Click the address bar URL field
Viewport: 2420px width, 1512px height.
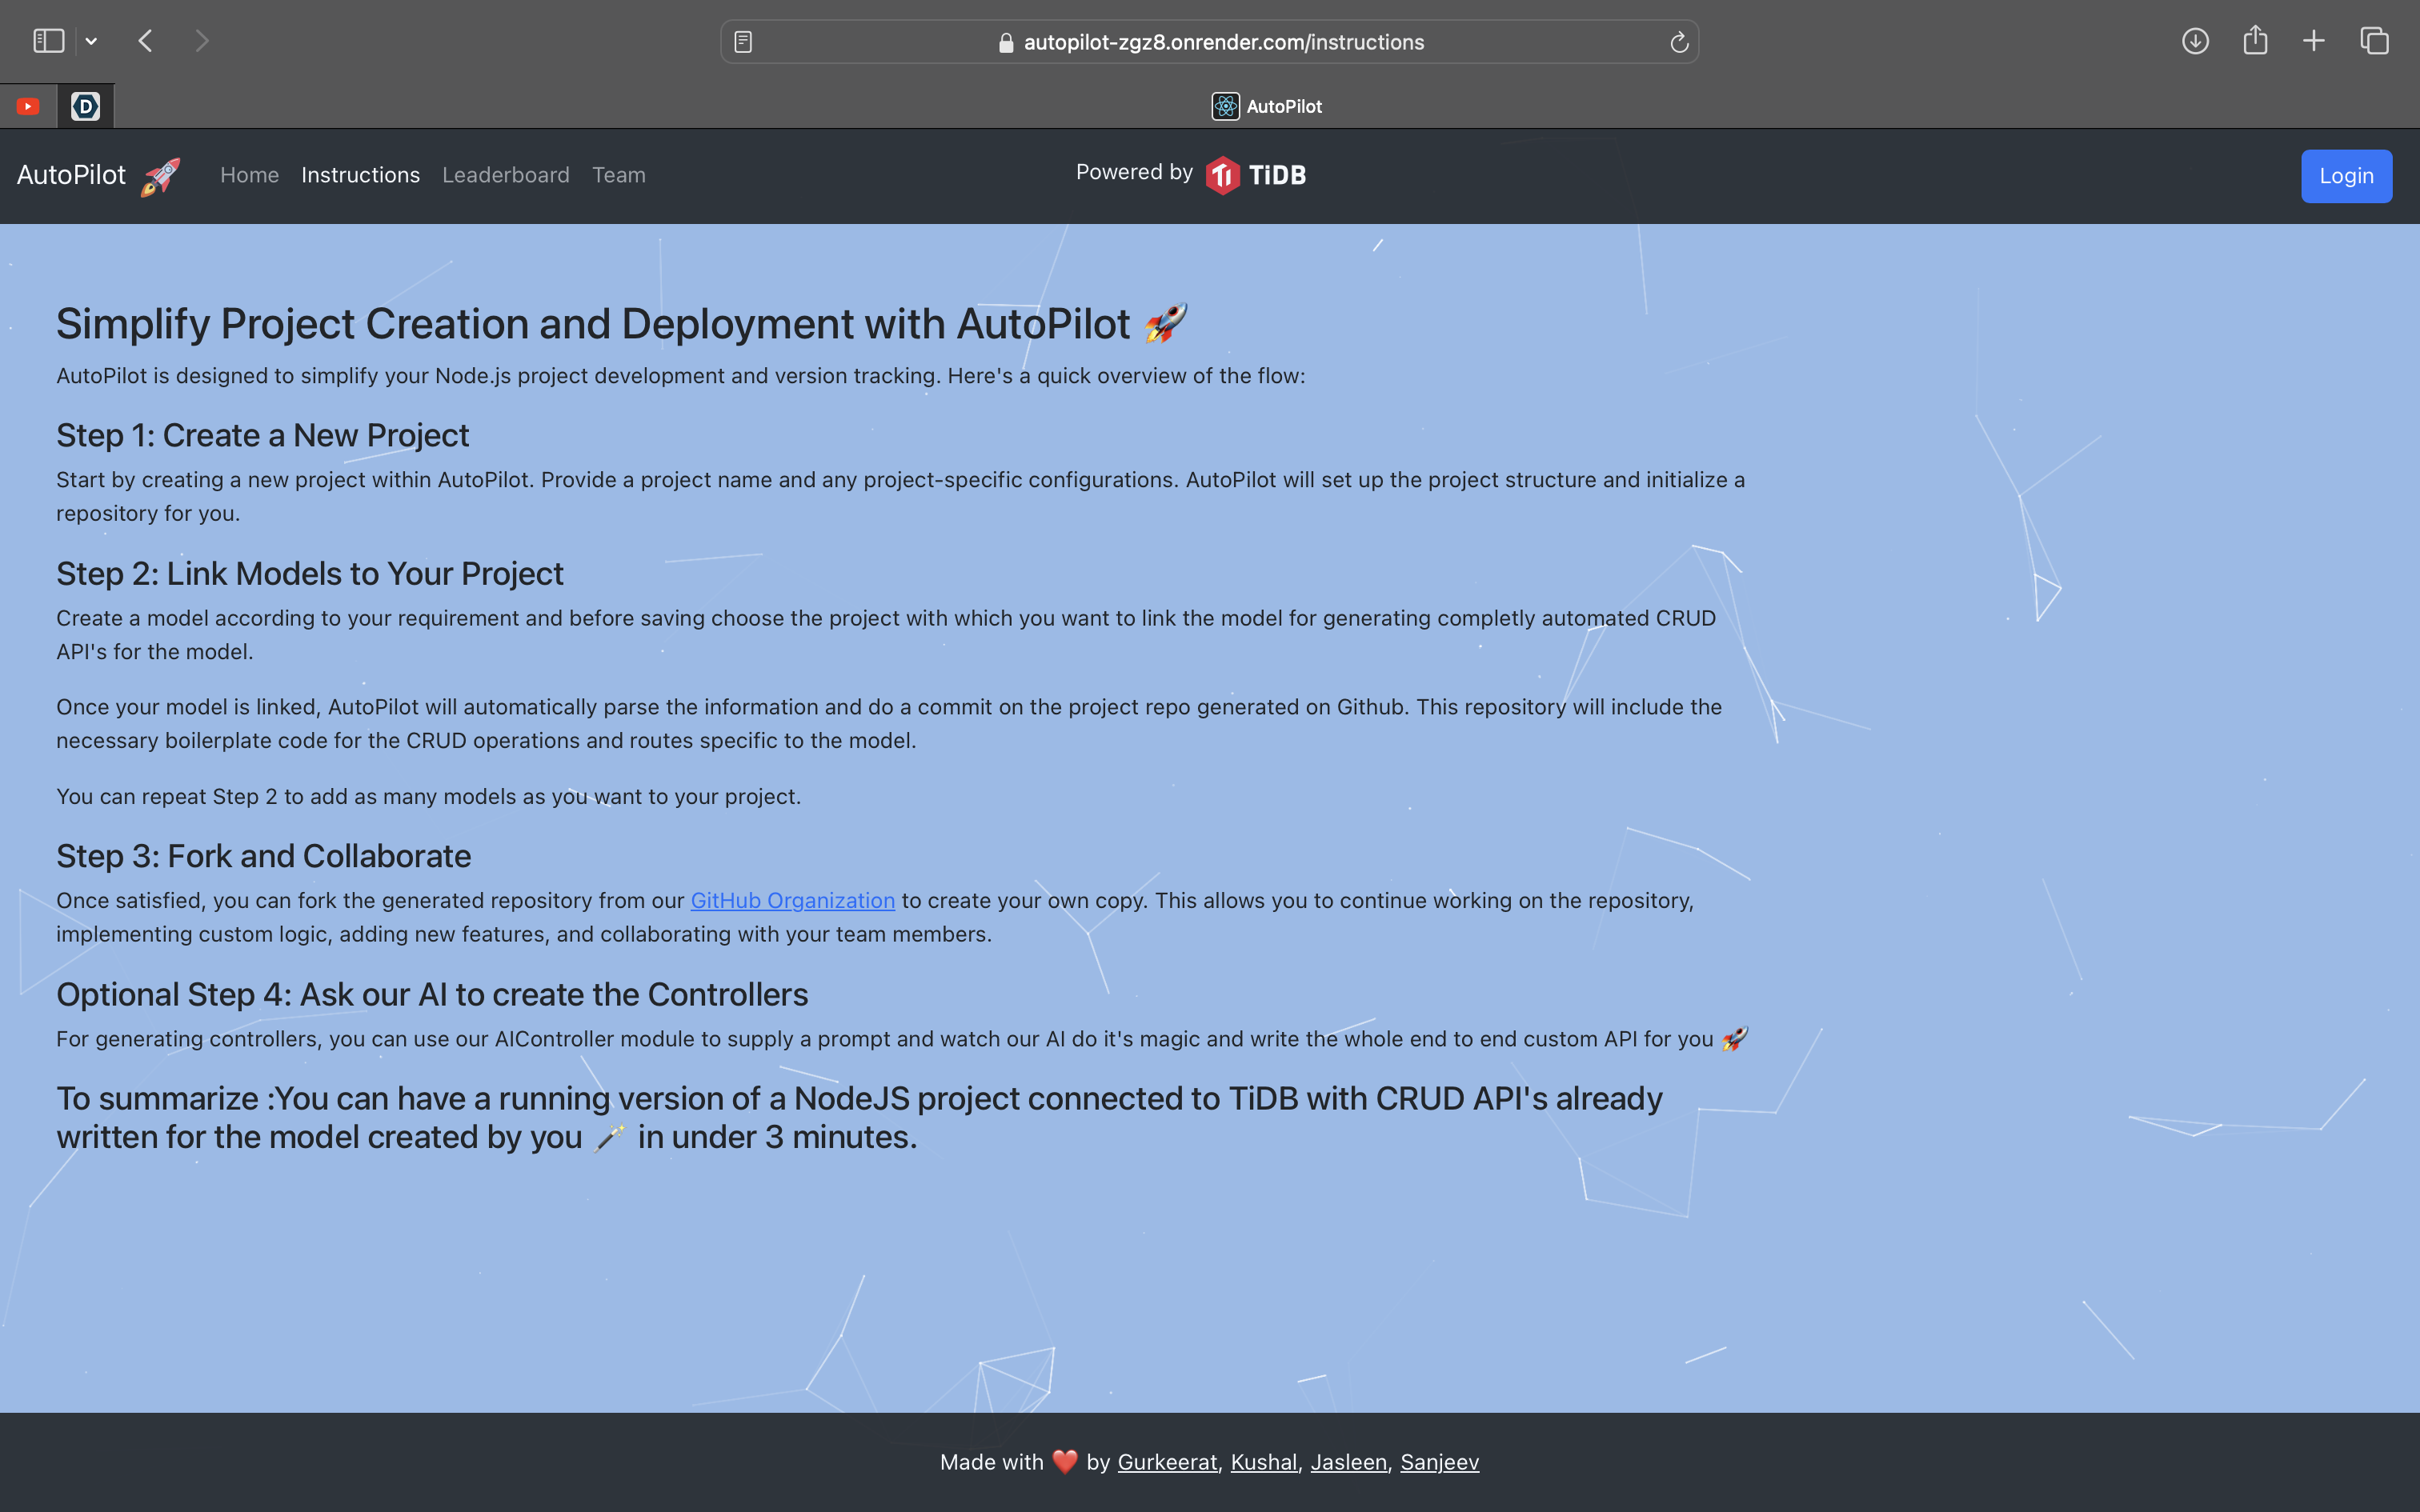point(1222,42)
